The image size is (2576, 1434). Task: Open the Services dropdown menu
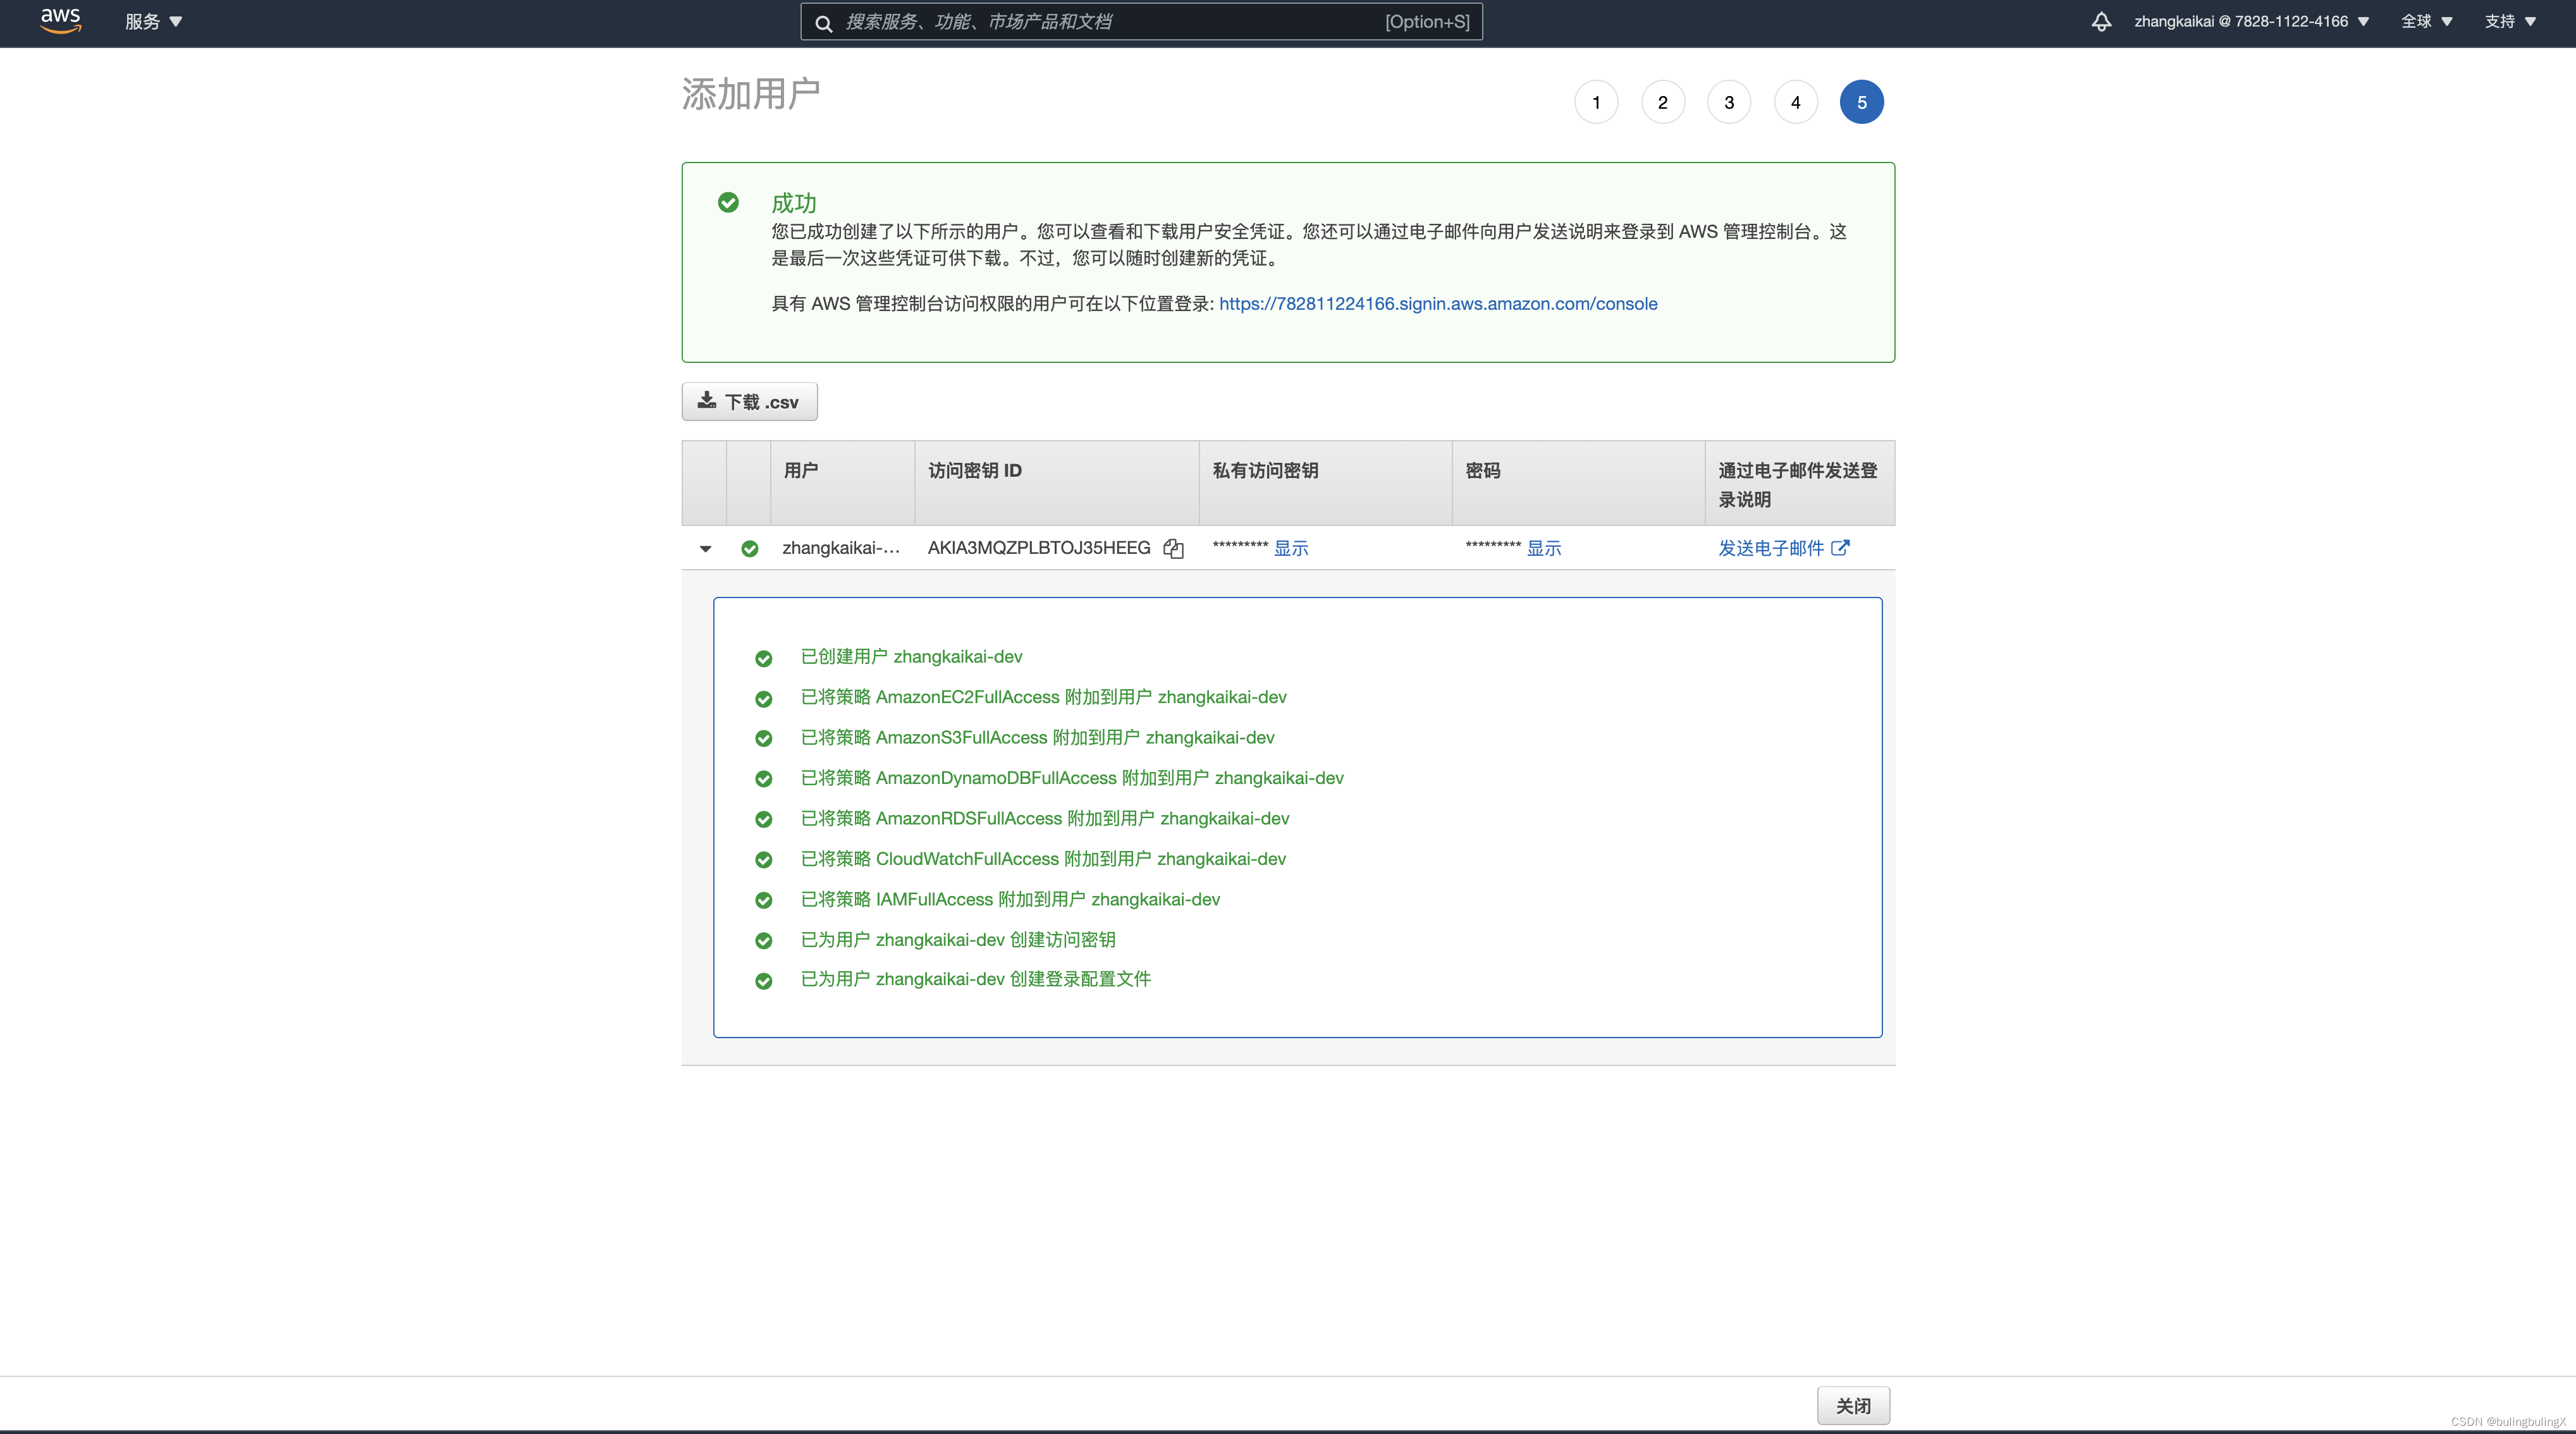153,21
